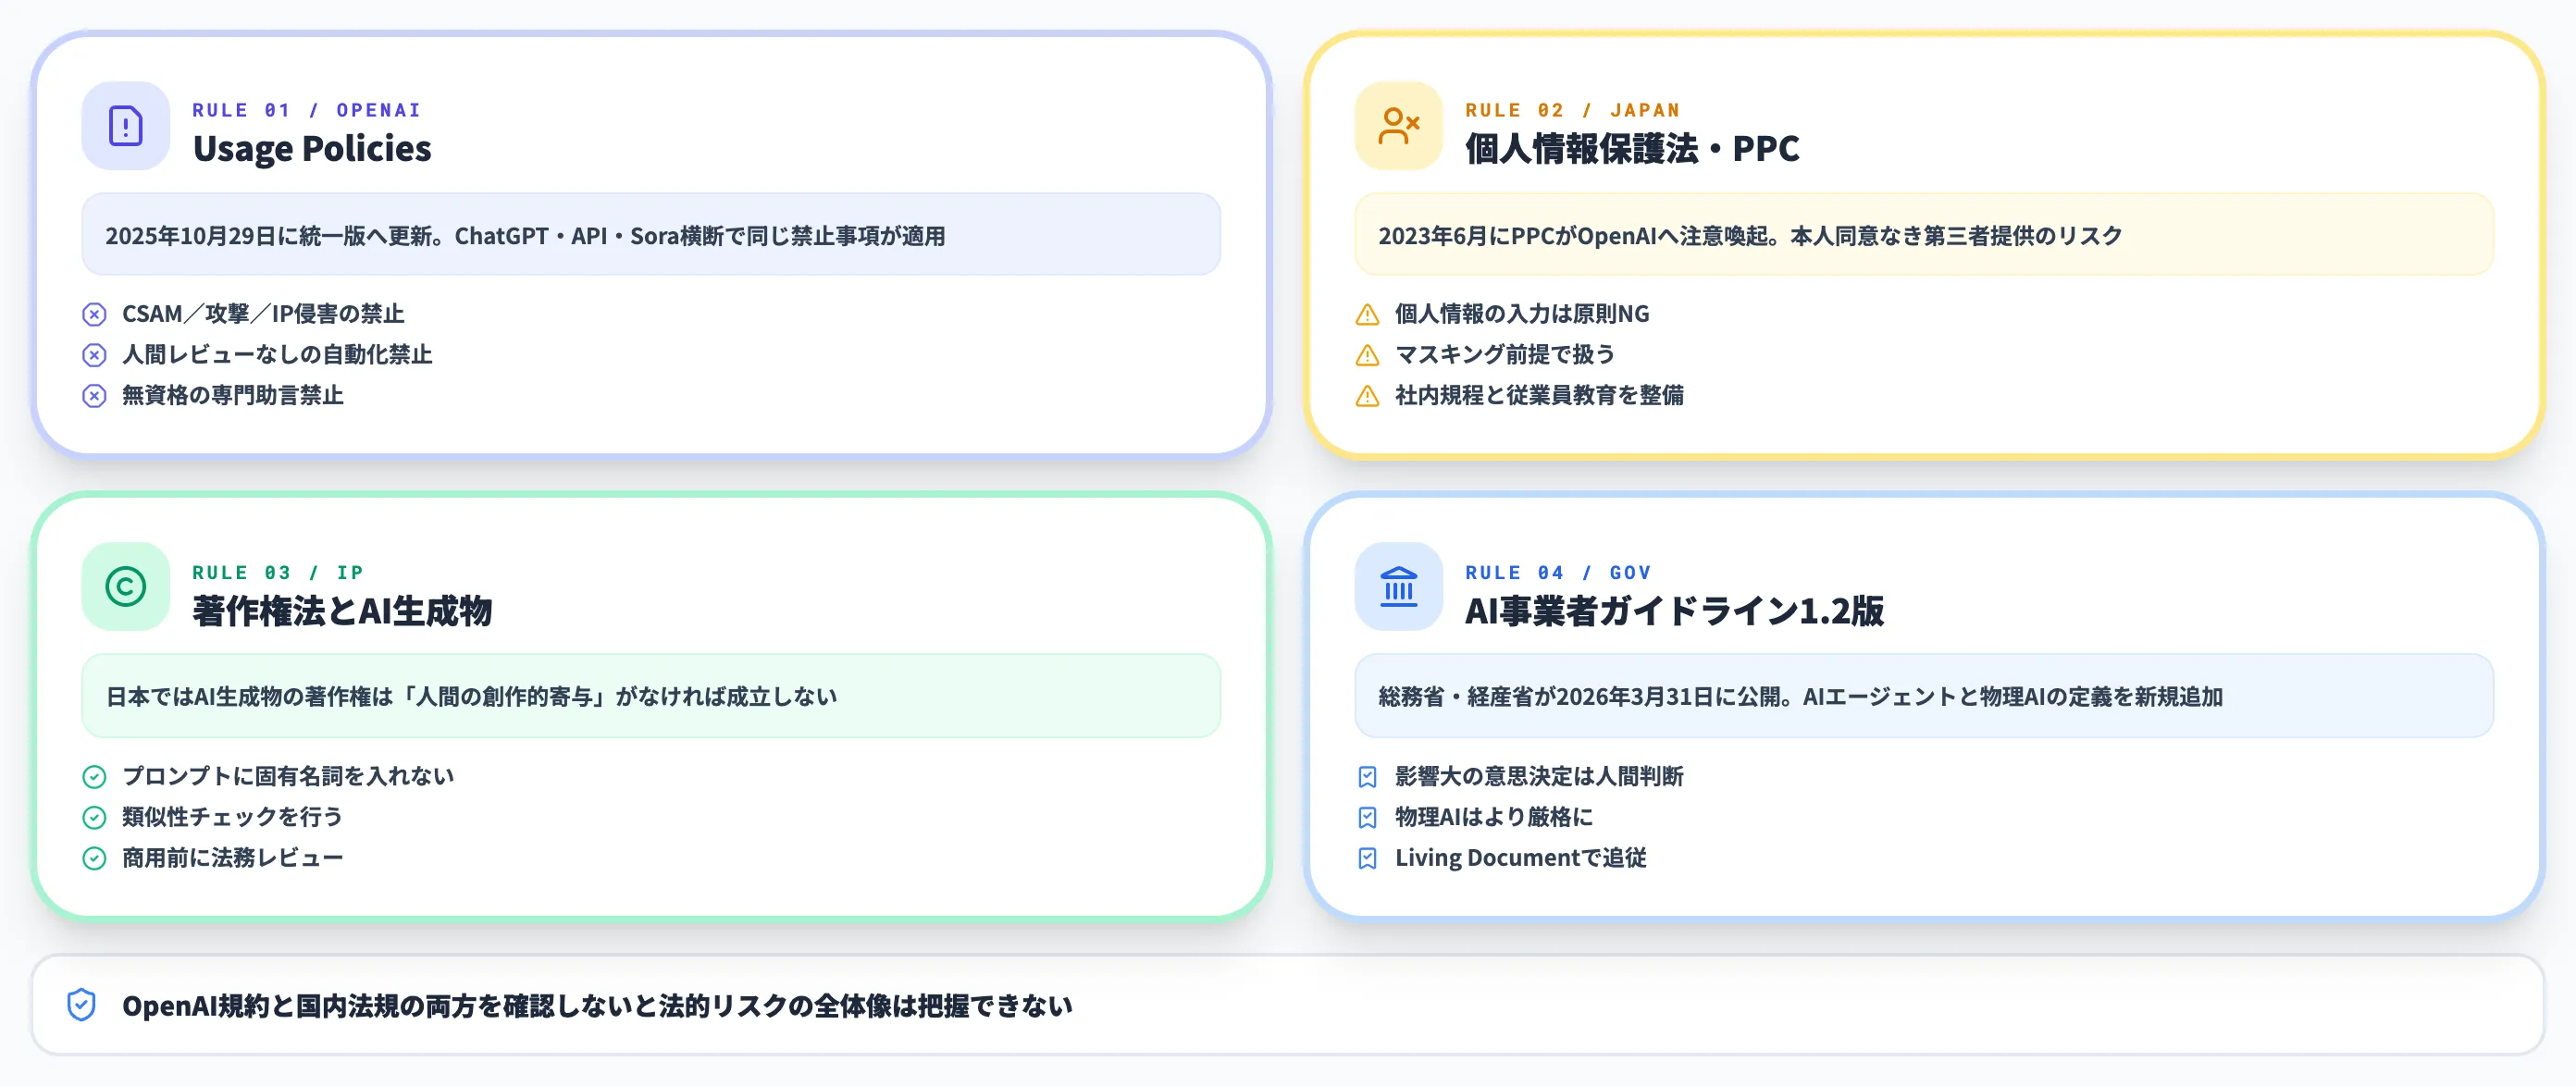
Task: Click the bookmark-check icon beside 物理AIはより厳格に
Action: tap(1367, 818)
